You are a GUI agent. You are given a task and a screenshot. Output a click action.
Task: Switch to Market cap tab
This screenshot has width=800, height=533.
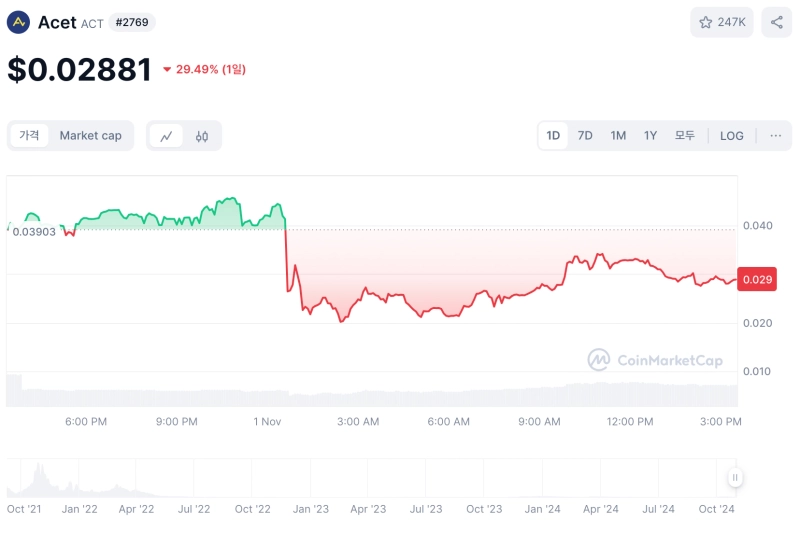pos(90,136)
